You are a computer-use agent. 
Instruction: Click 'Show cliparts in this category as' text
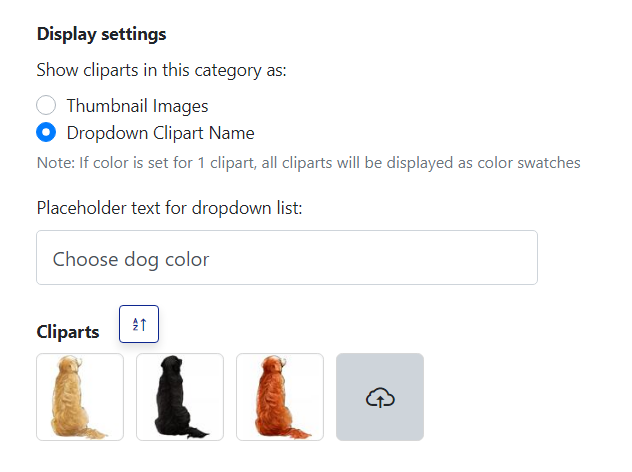click(x=161, y=70)
